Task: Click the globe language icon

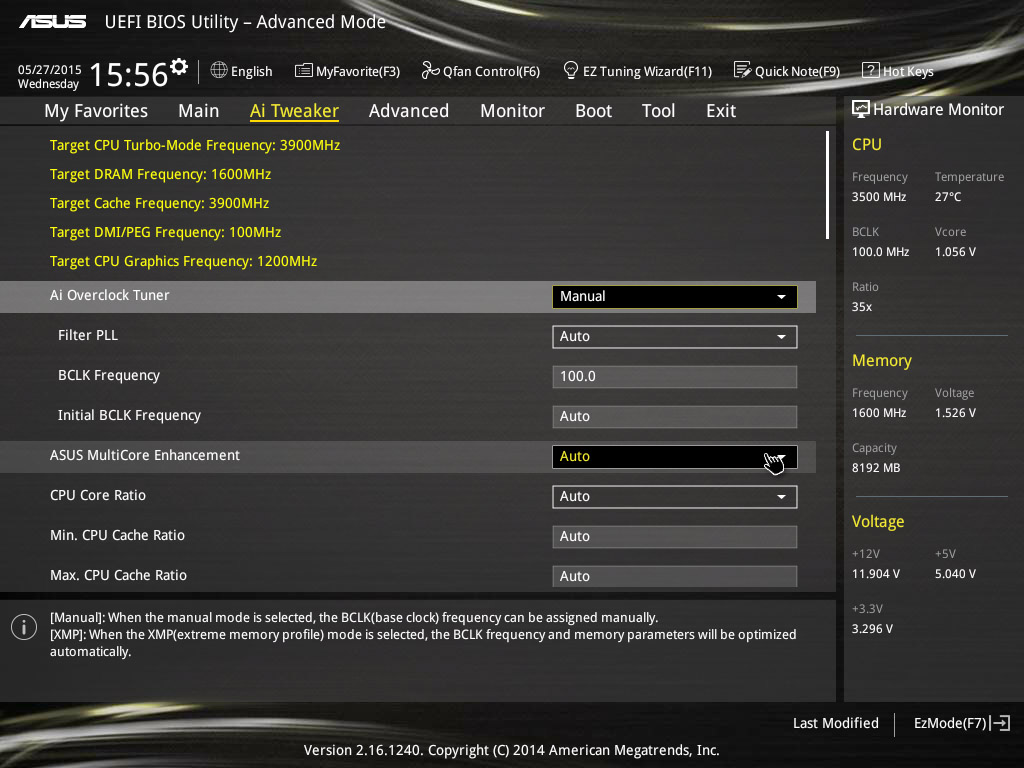Action: [x=219, y=70]
